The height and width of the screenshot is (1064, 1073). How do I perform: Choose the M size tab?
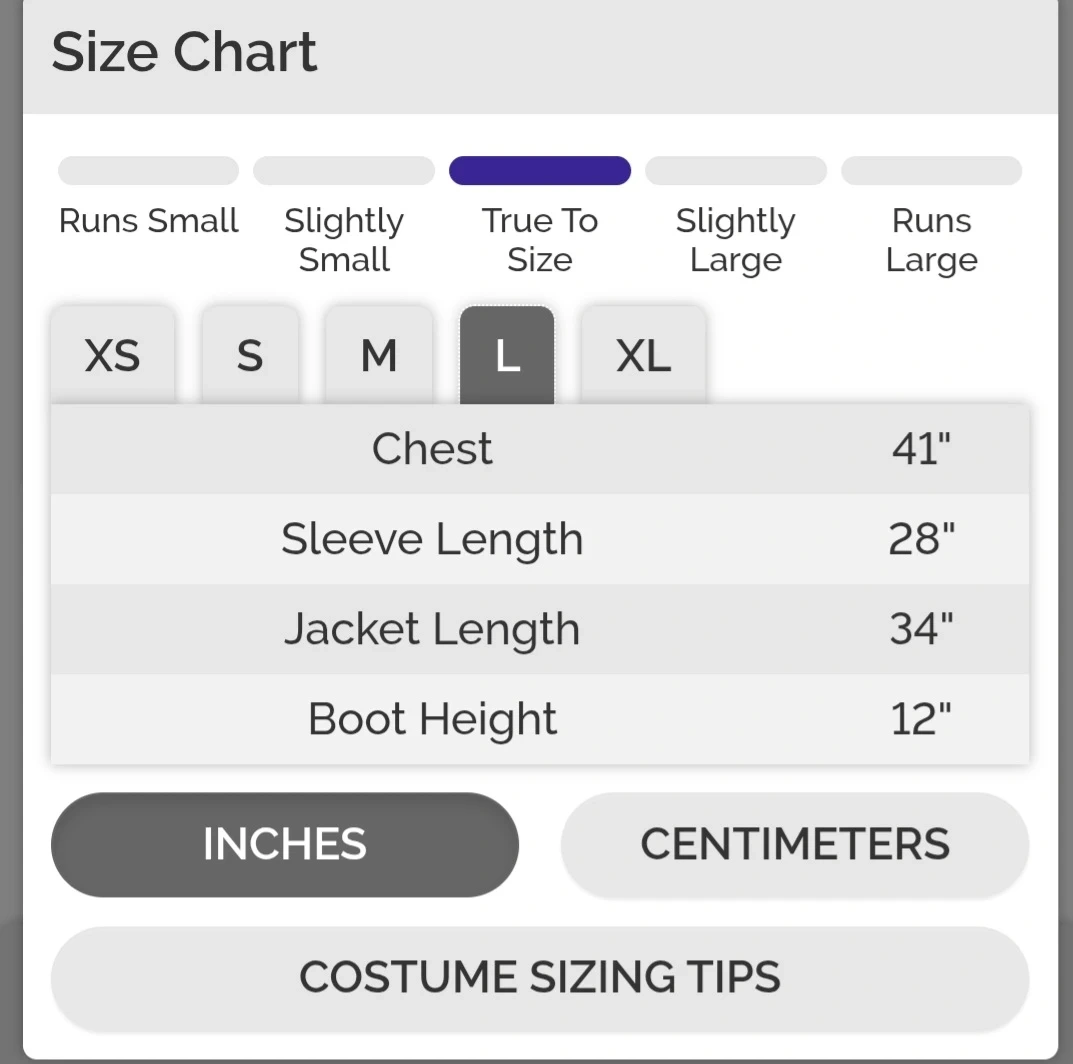pos(379,356)
